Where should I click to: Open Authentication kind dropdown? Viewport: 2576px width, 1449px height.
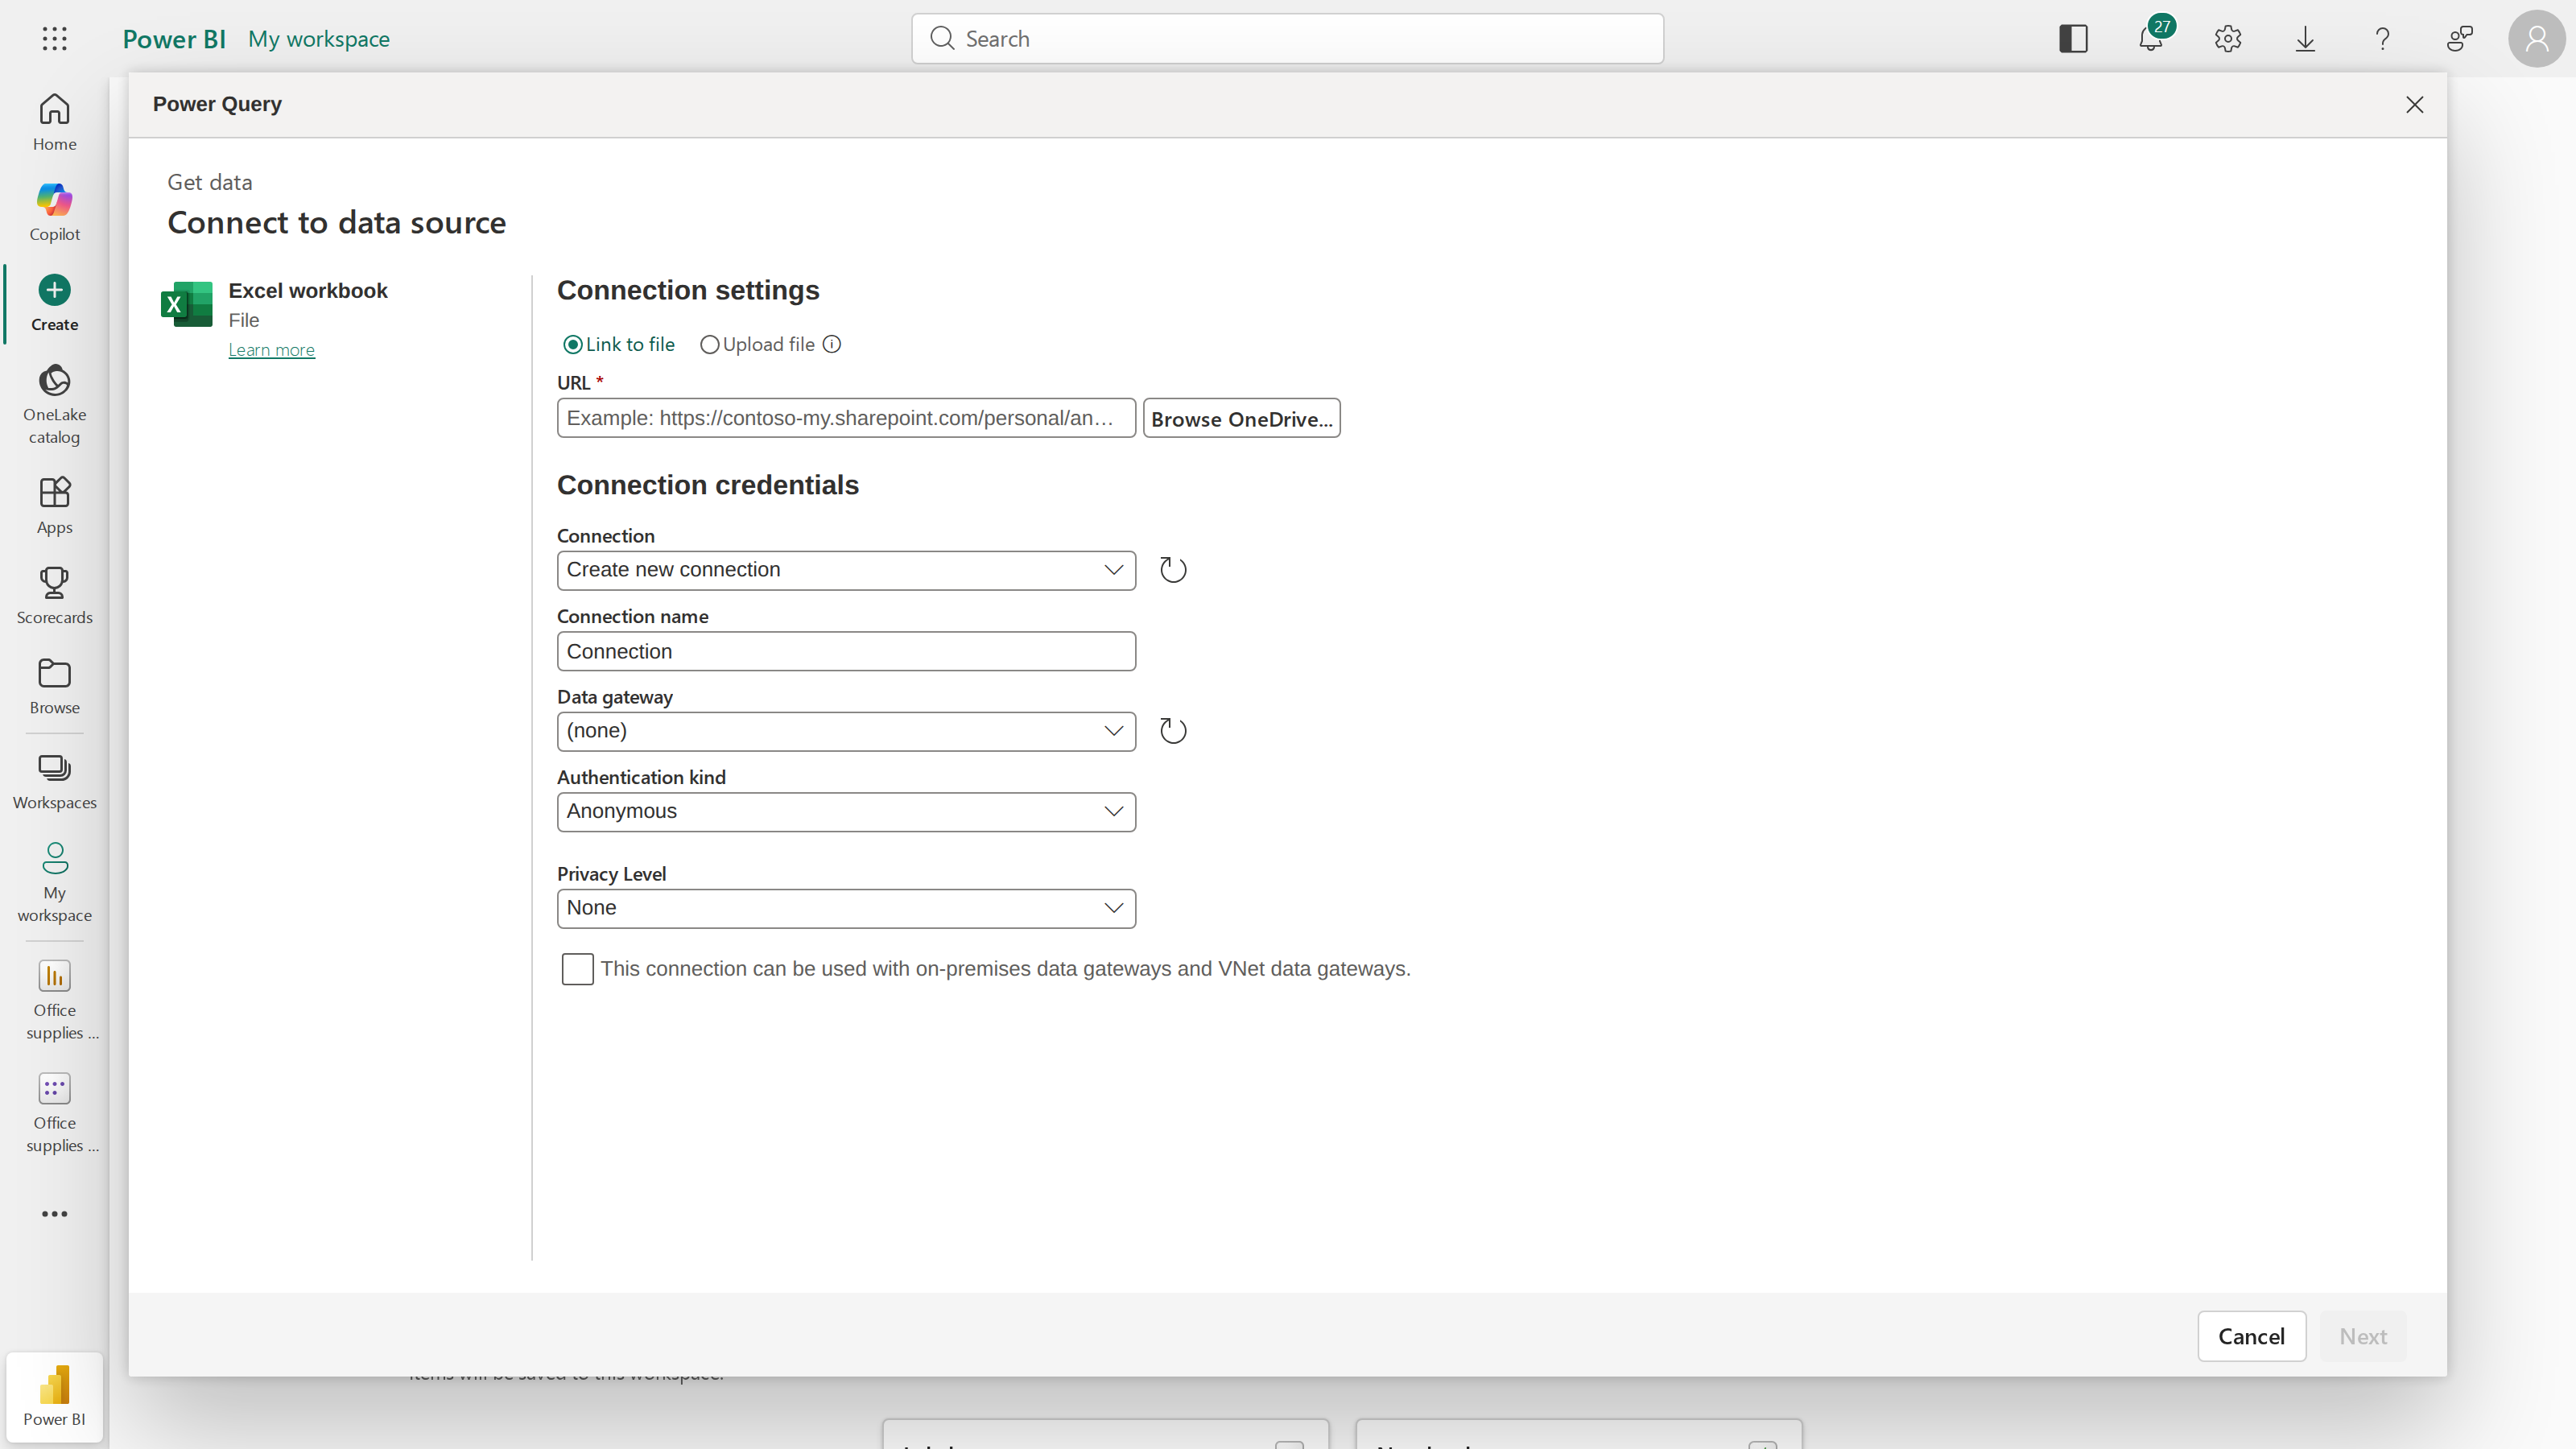click(845, 811)
